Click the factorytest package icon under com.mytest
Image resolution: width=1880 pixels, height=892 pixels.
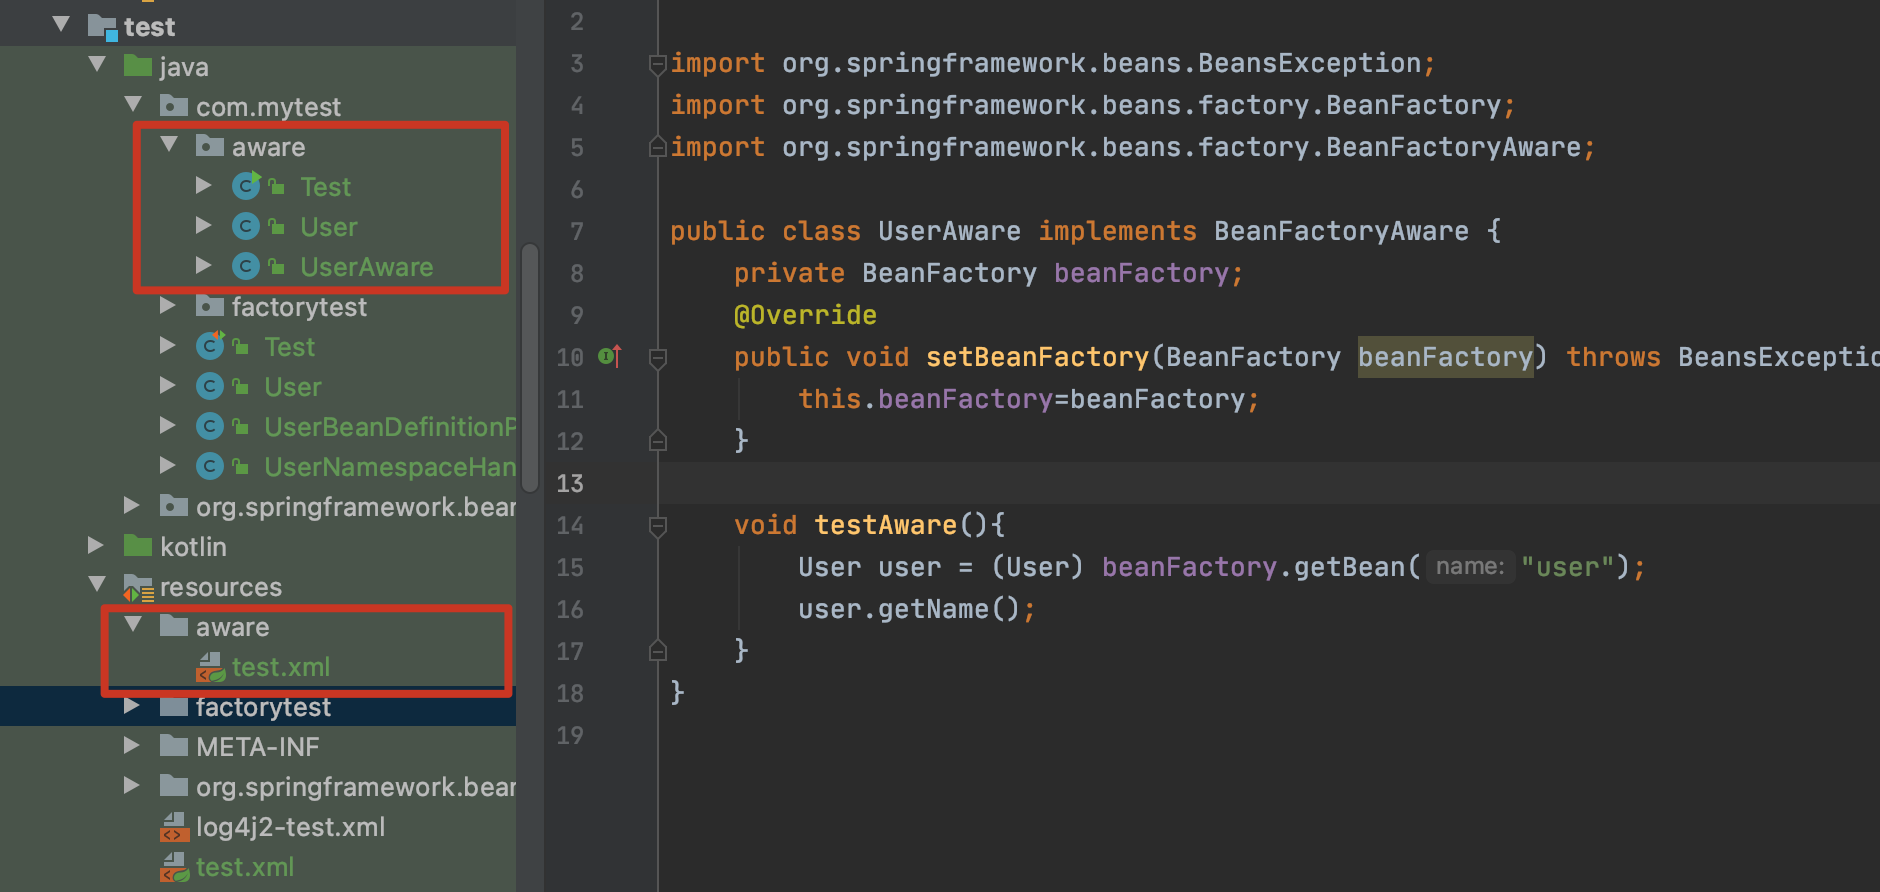coord(209,305)
